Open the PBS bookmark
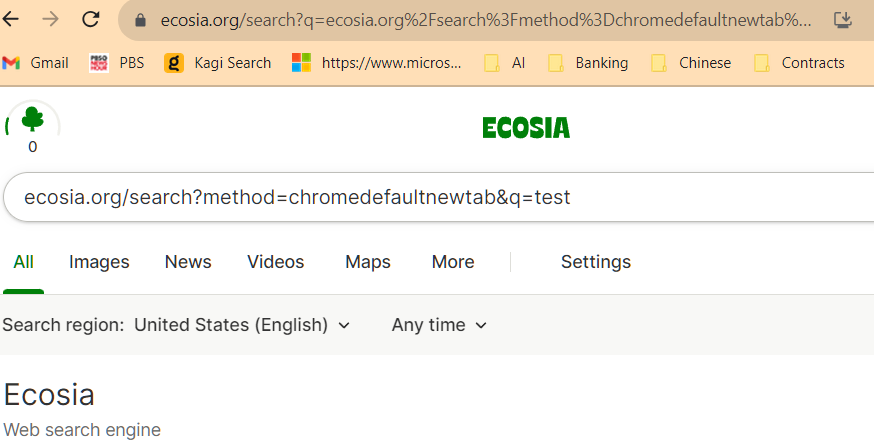 [117, 63]
